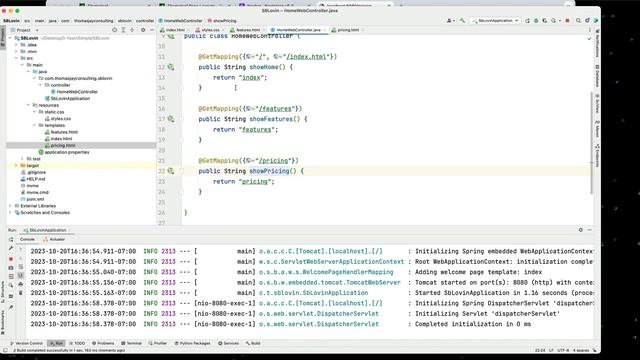Open Search Everywhere magnifier icon

[578, 20]
